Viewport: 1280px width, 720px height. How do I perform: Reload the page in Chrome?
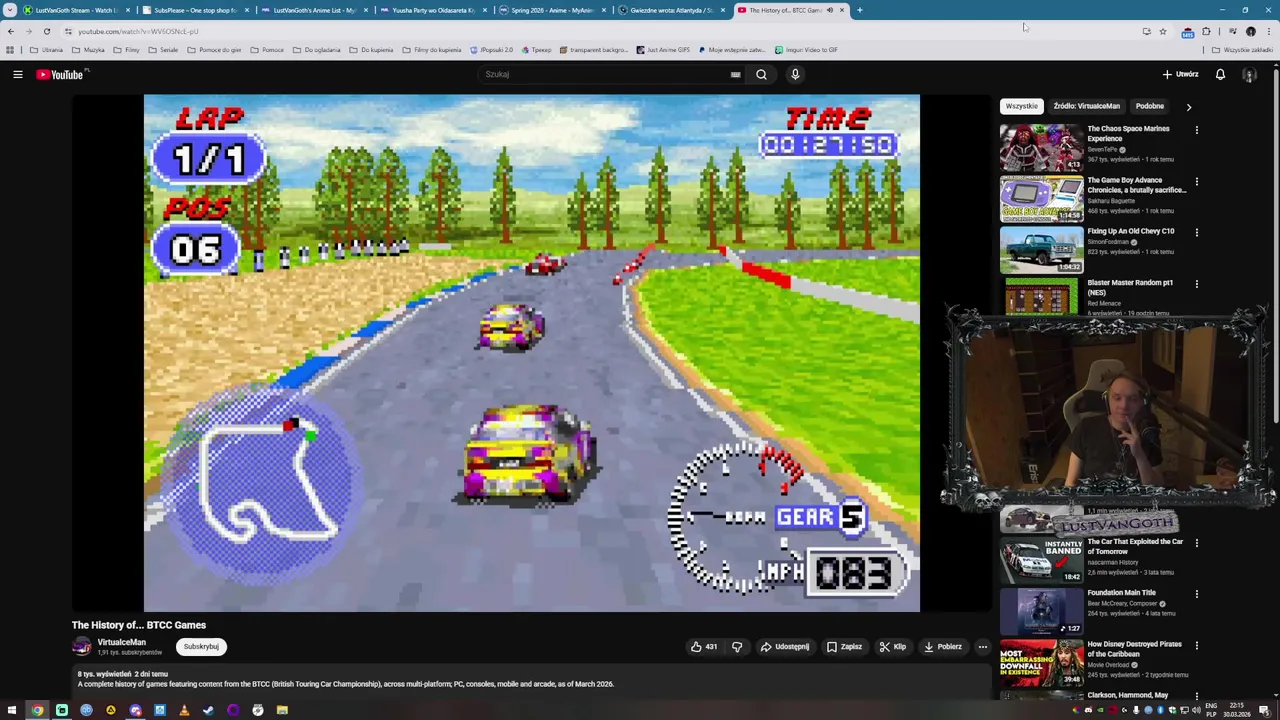point(46,31)
